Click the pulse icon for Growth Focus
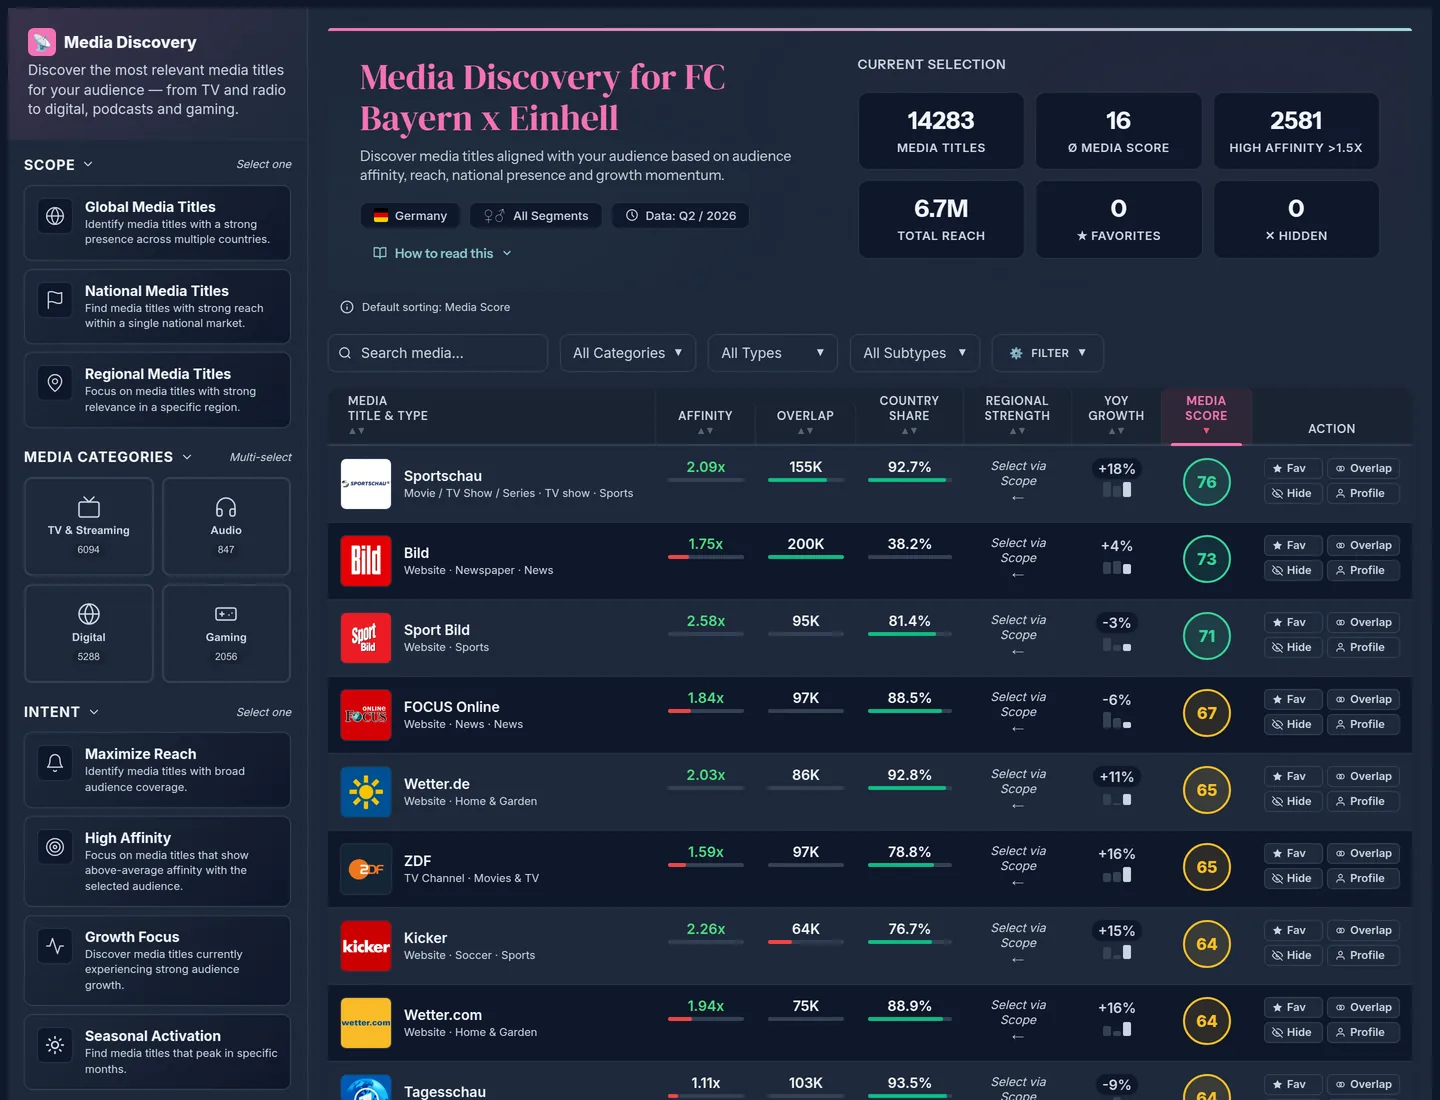The image size is (1440, 1100). coord(55,946)
